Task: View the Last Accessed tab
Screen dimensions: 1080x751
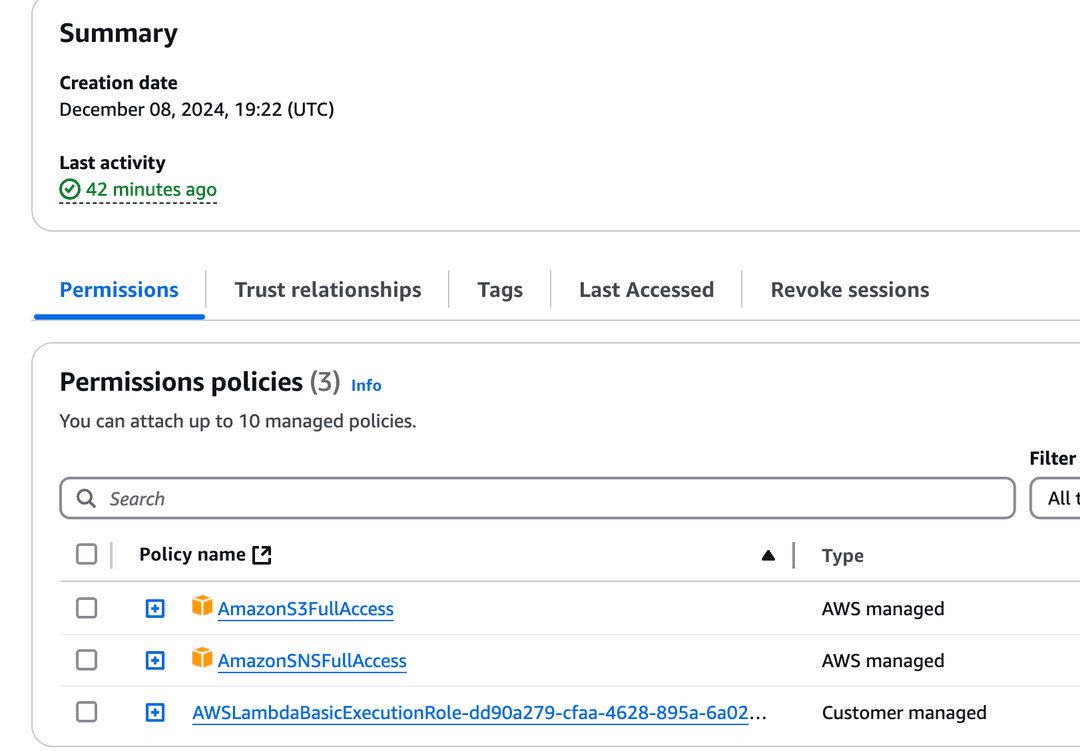Action: click(x=646, y=289)
